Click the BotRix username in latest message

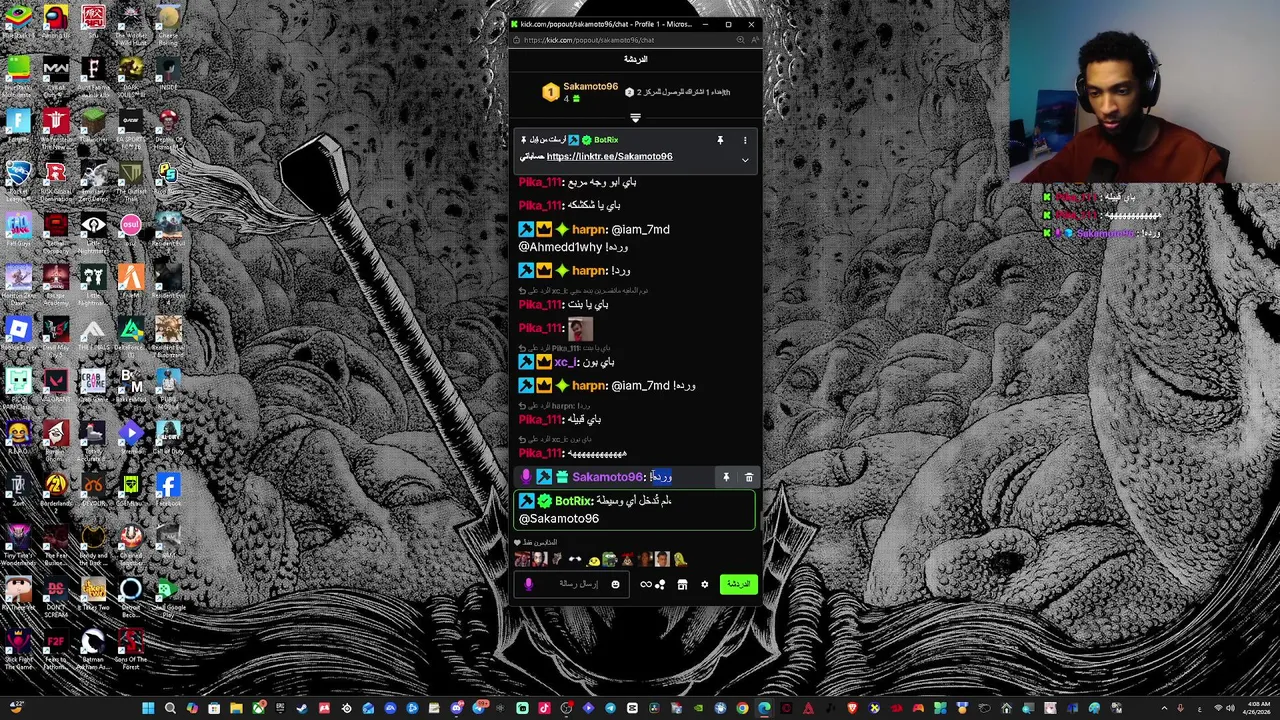[x=573, y=501]
